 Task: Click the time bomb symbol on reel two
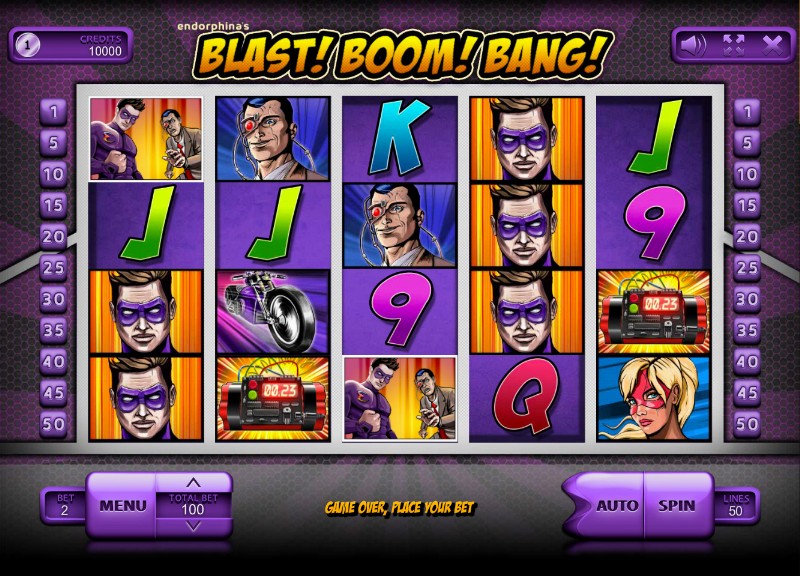tap(273, 398)
